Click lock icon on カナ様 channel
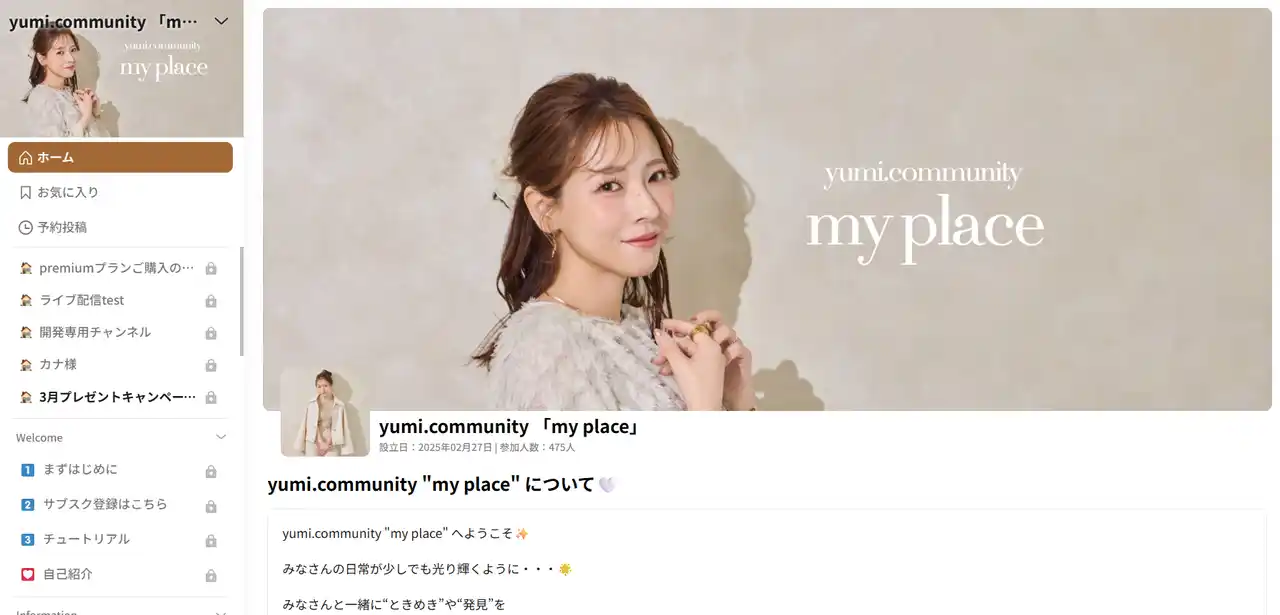Screen dimensions: 1280x615 coord(211,365)
